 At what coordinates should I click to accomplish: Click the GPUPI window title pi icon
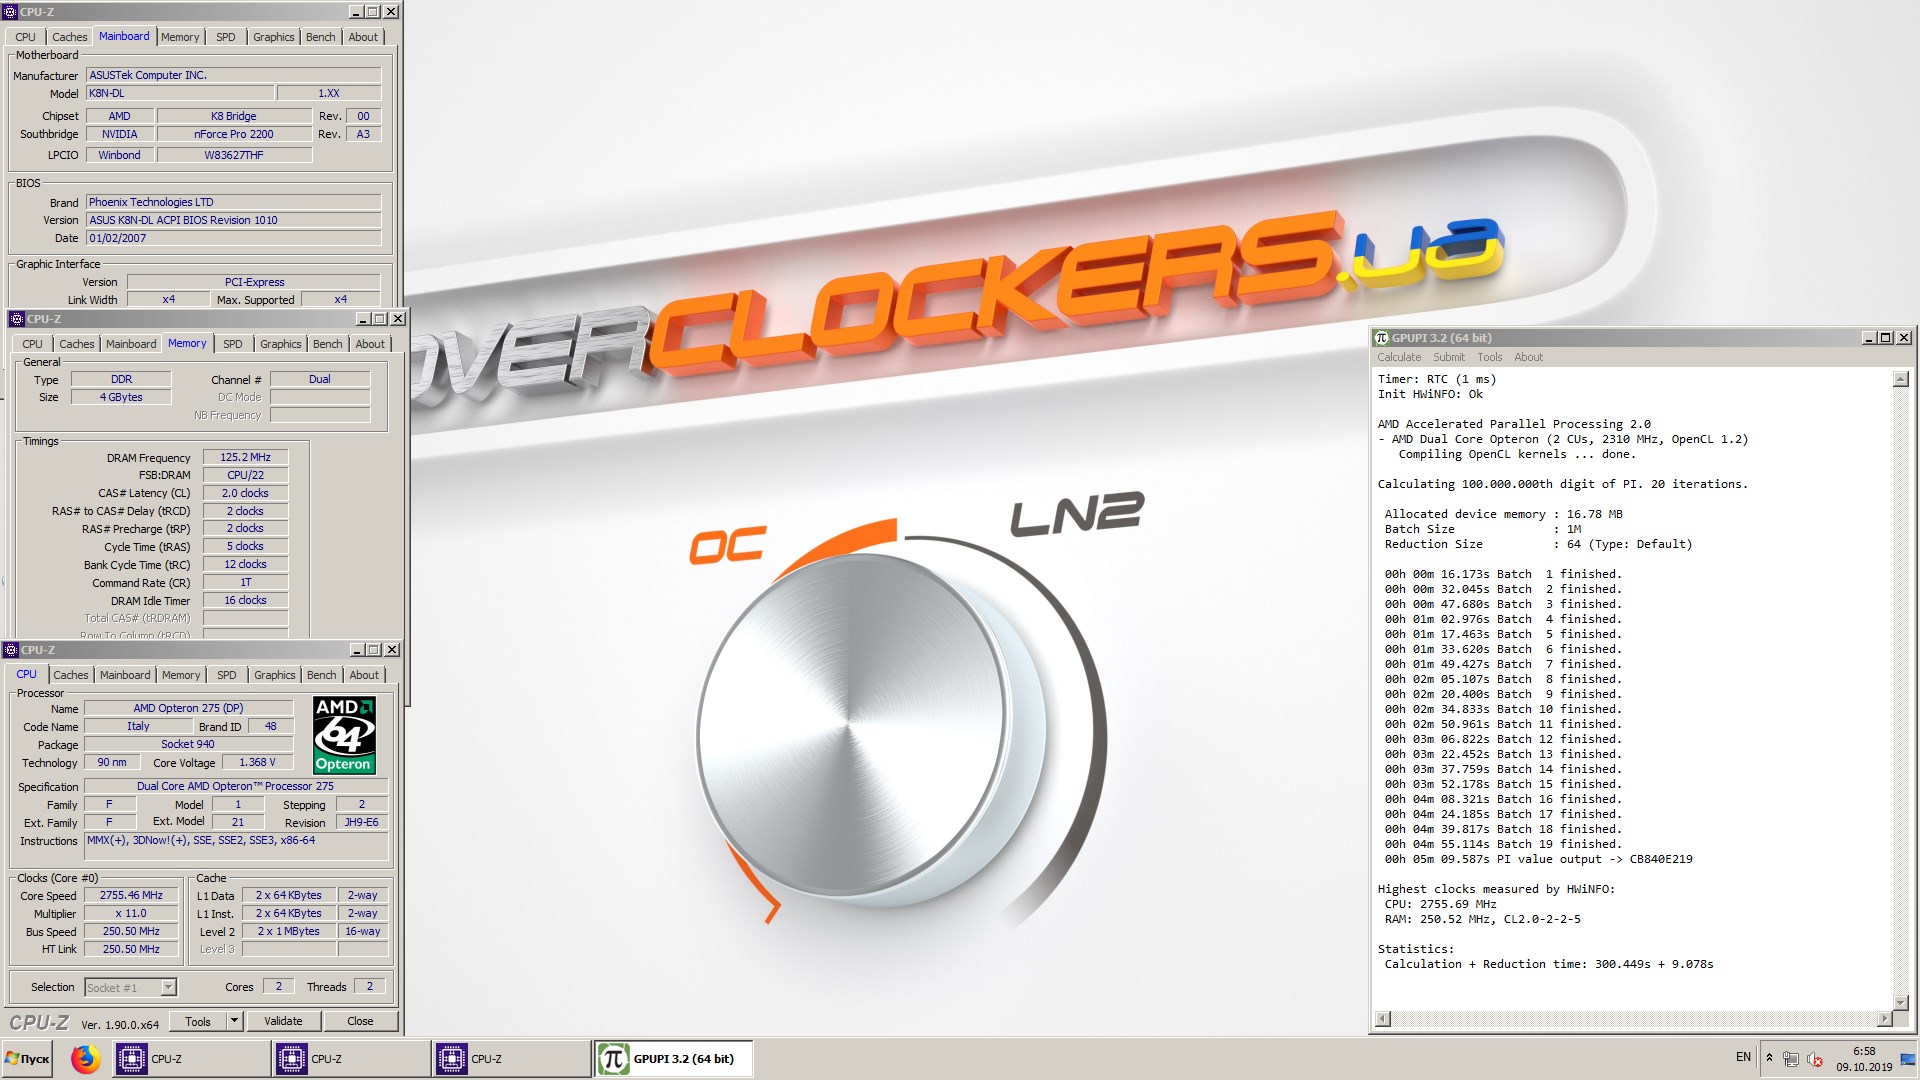point(1382,338)
